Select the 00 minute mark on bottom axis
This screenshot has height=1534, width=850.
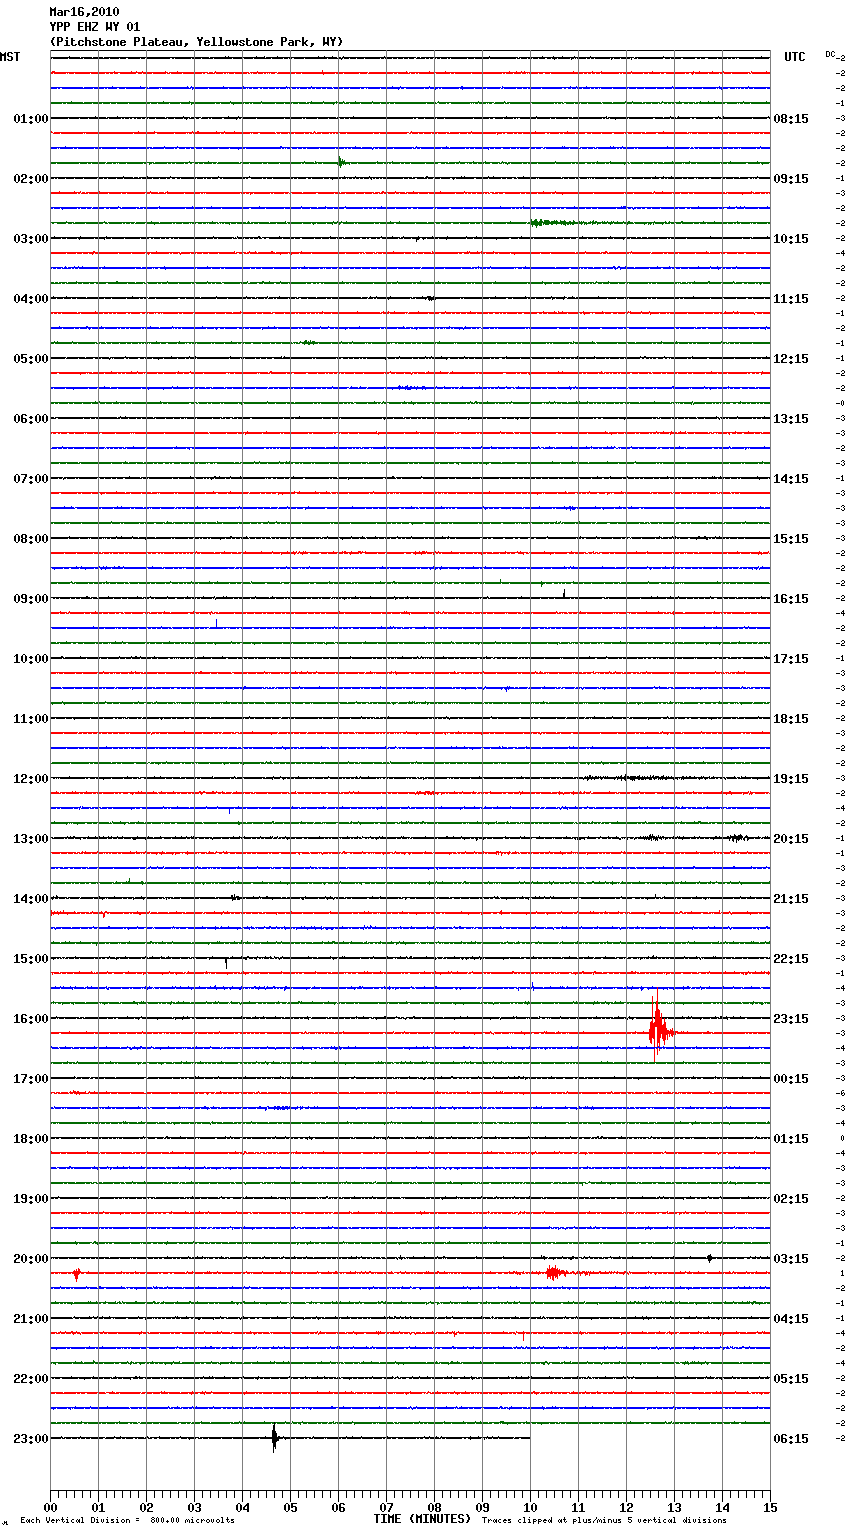pos(50,1507)
